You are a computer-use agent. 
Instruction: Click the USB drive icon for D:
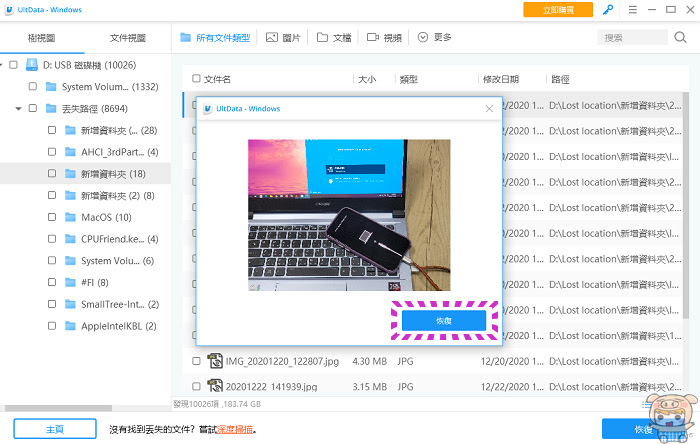(32, 65)
